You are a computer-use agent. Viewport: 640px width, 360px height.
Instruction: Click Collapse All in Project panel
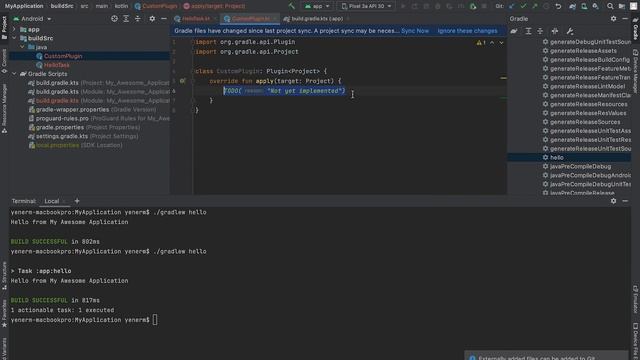click(138, 19)
